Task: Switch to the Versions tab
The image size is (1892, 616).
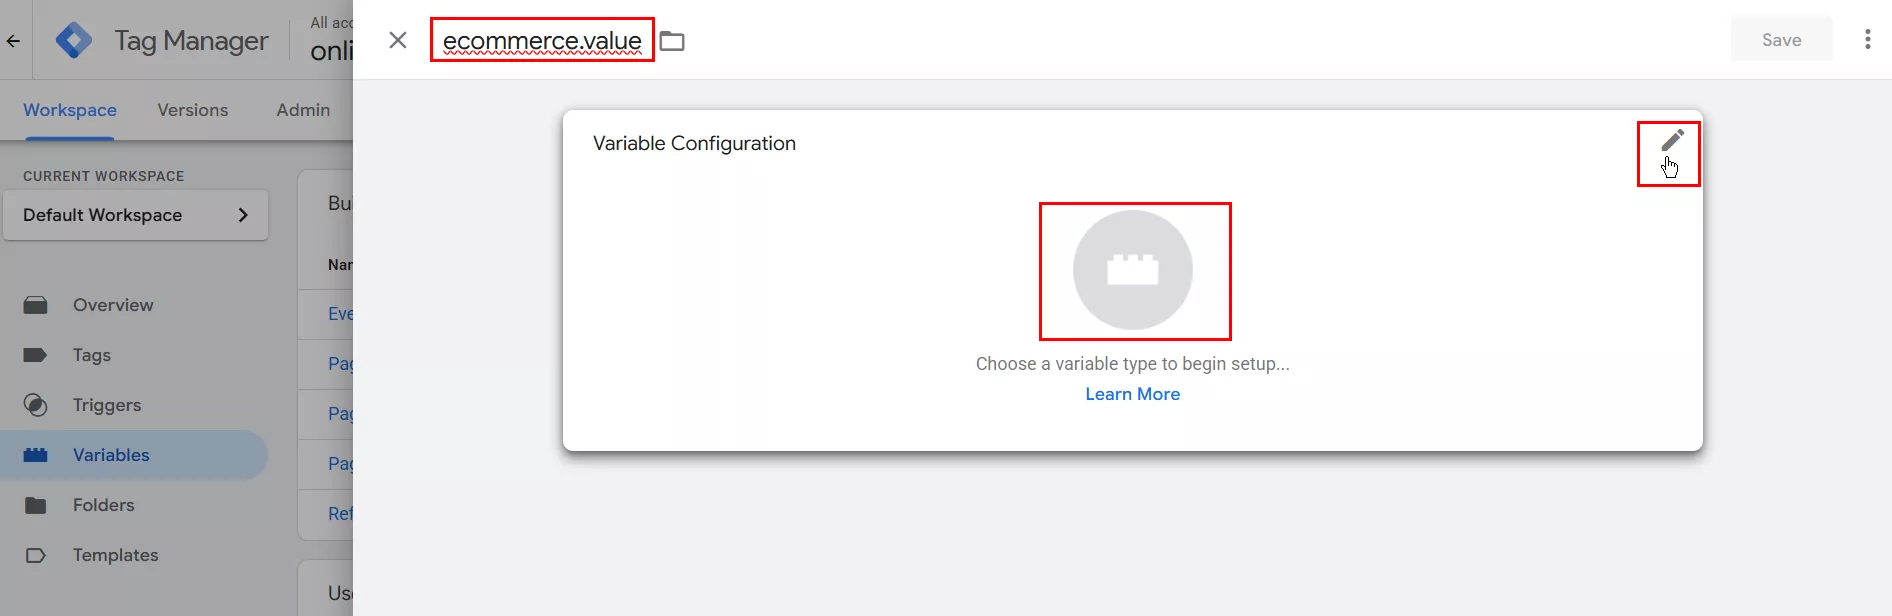Action: 192,110
